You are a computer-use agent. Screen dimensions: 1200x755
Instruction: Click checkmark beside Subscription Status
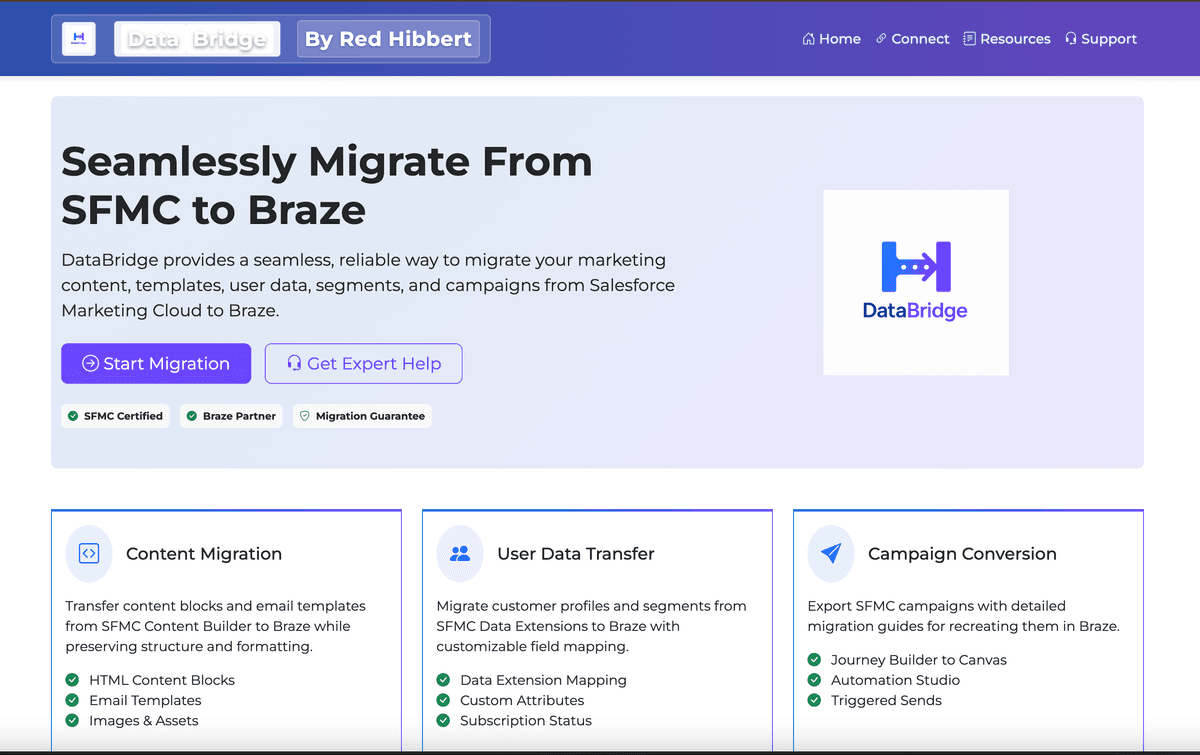[444, 720]
